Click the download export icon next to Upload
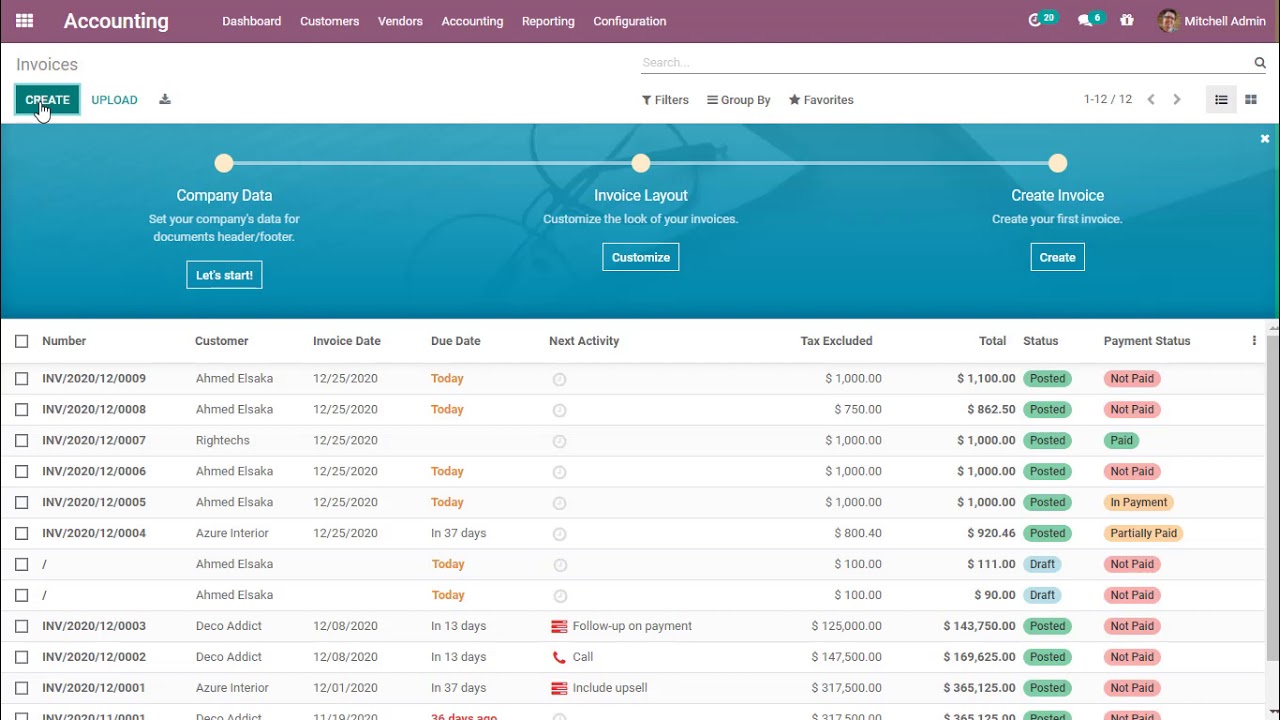The image size is (1280, 720). pyautogui.click(x=165, y=99)
